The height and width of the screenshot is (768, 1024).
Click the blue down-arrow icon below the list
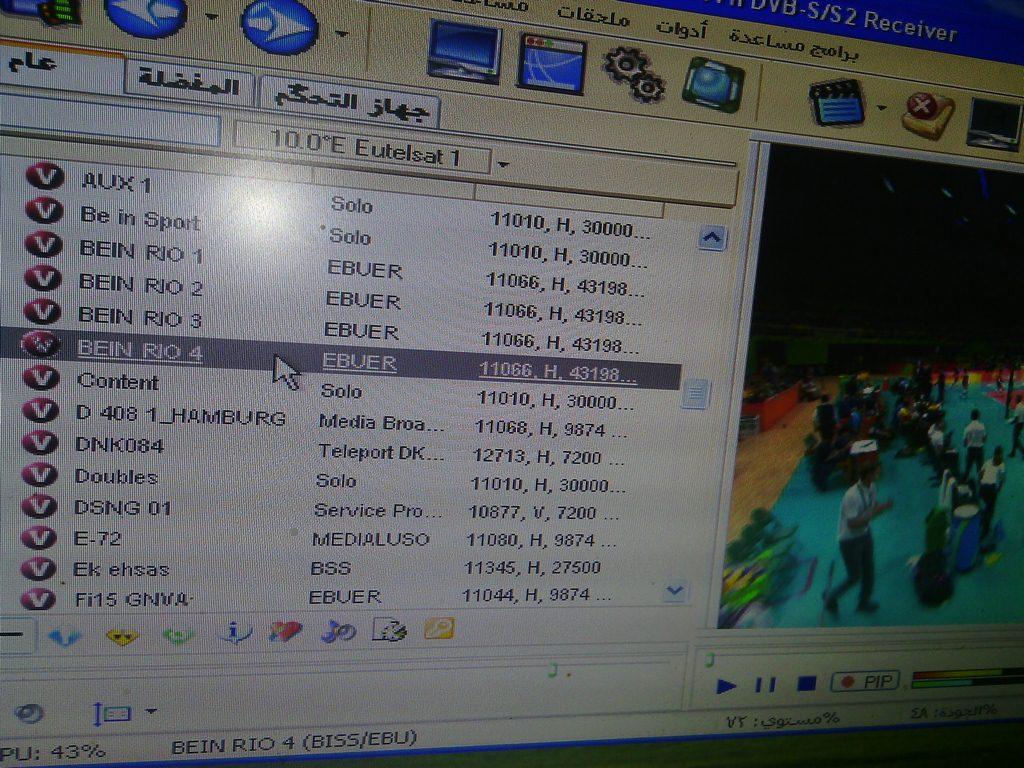[64, 636]
